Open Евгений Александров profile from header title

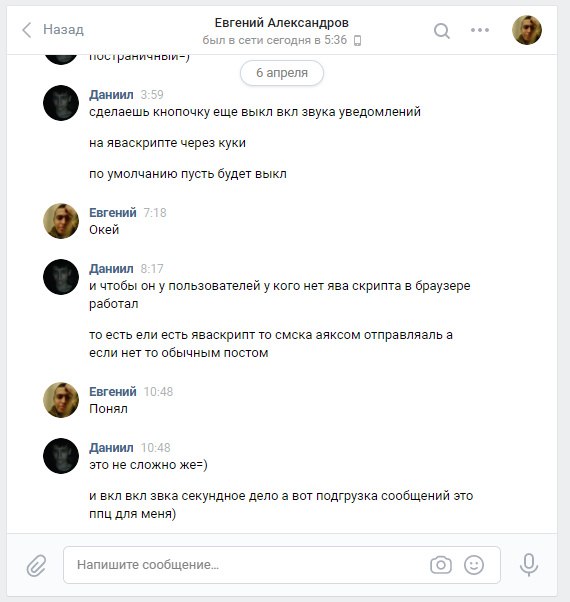coord(281,23)
